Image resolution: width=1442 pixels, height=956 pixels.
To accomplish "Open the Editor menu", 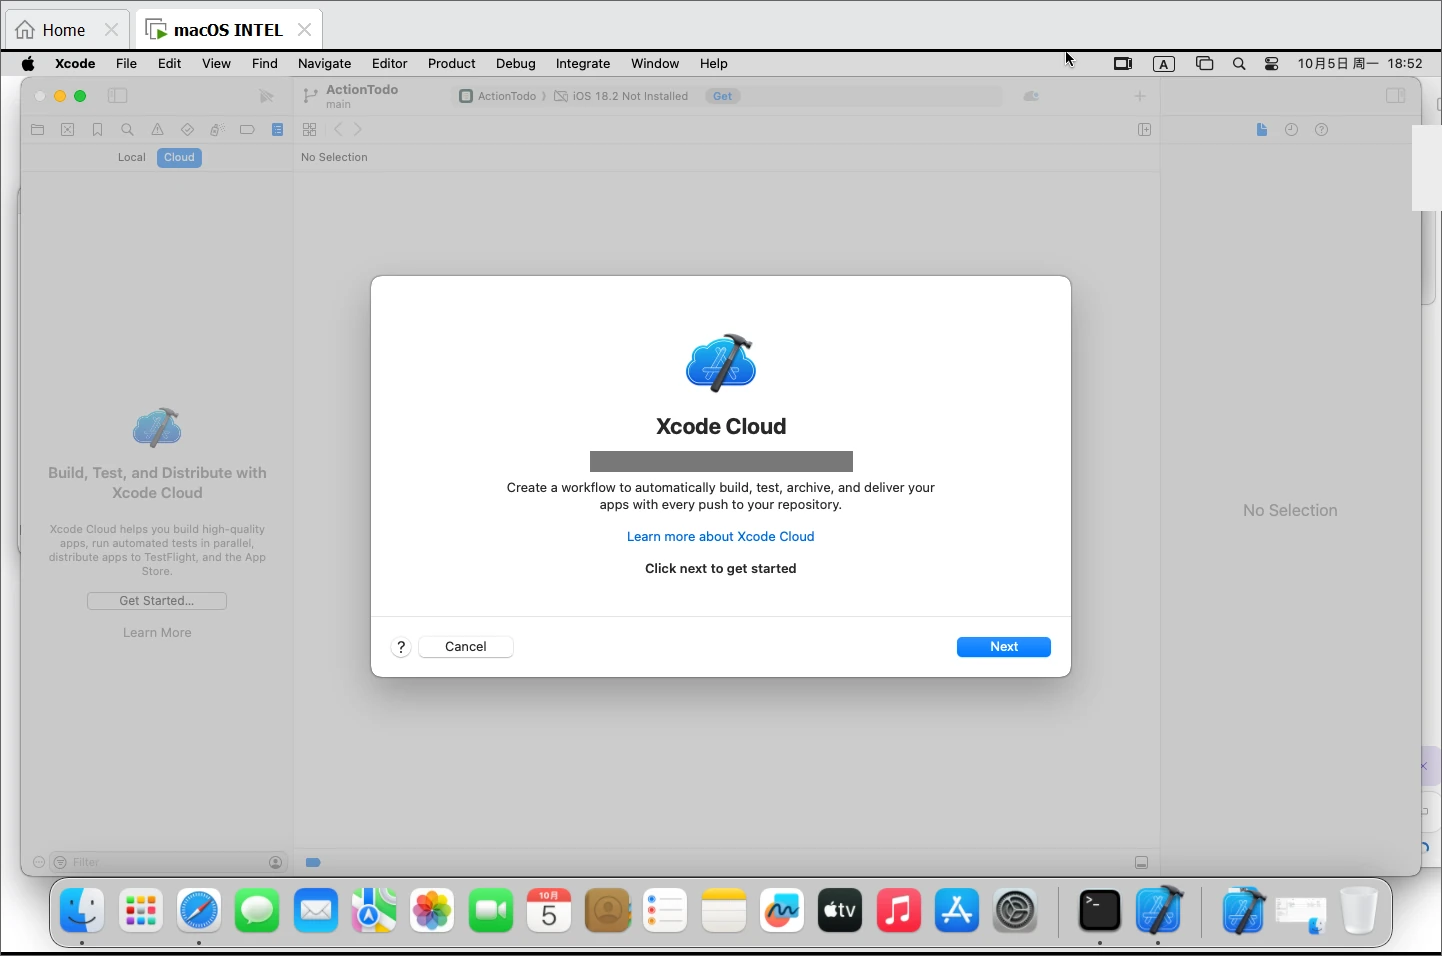I will (390, 64).
